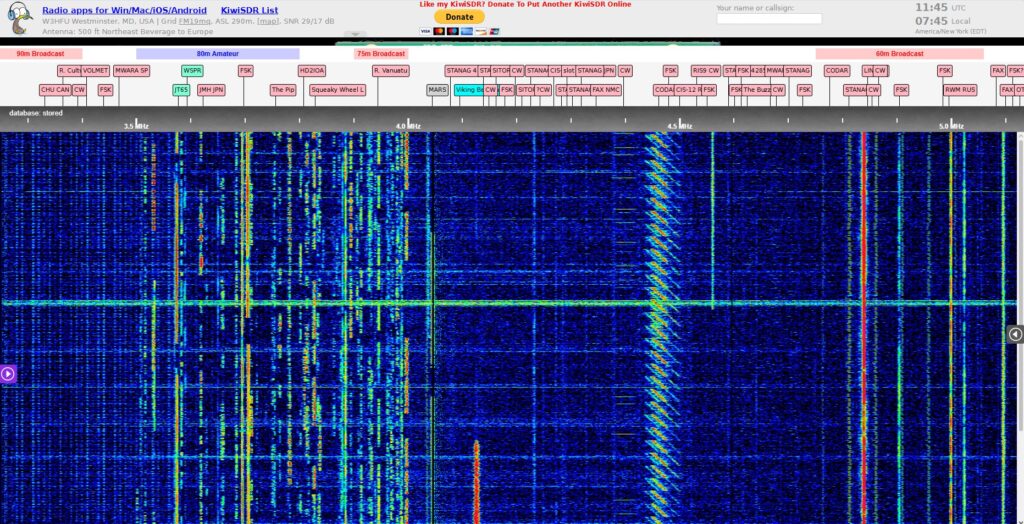Tune to the slot label
This screenshot has width=1024, height=524.
click(x=568, y=71)
